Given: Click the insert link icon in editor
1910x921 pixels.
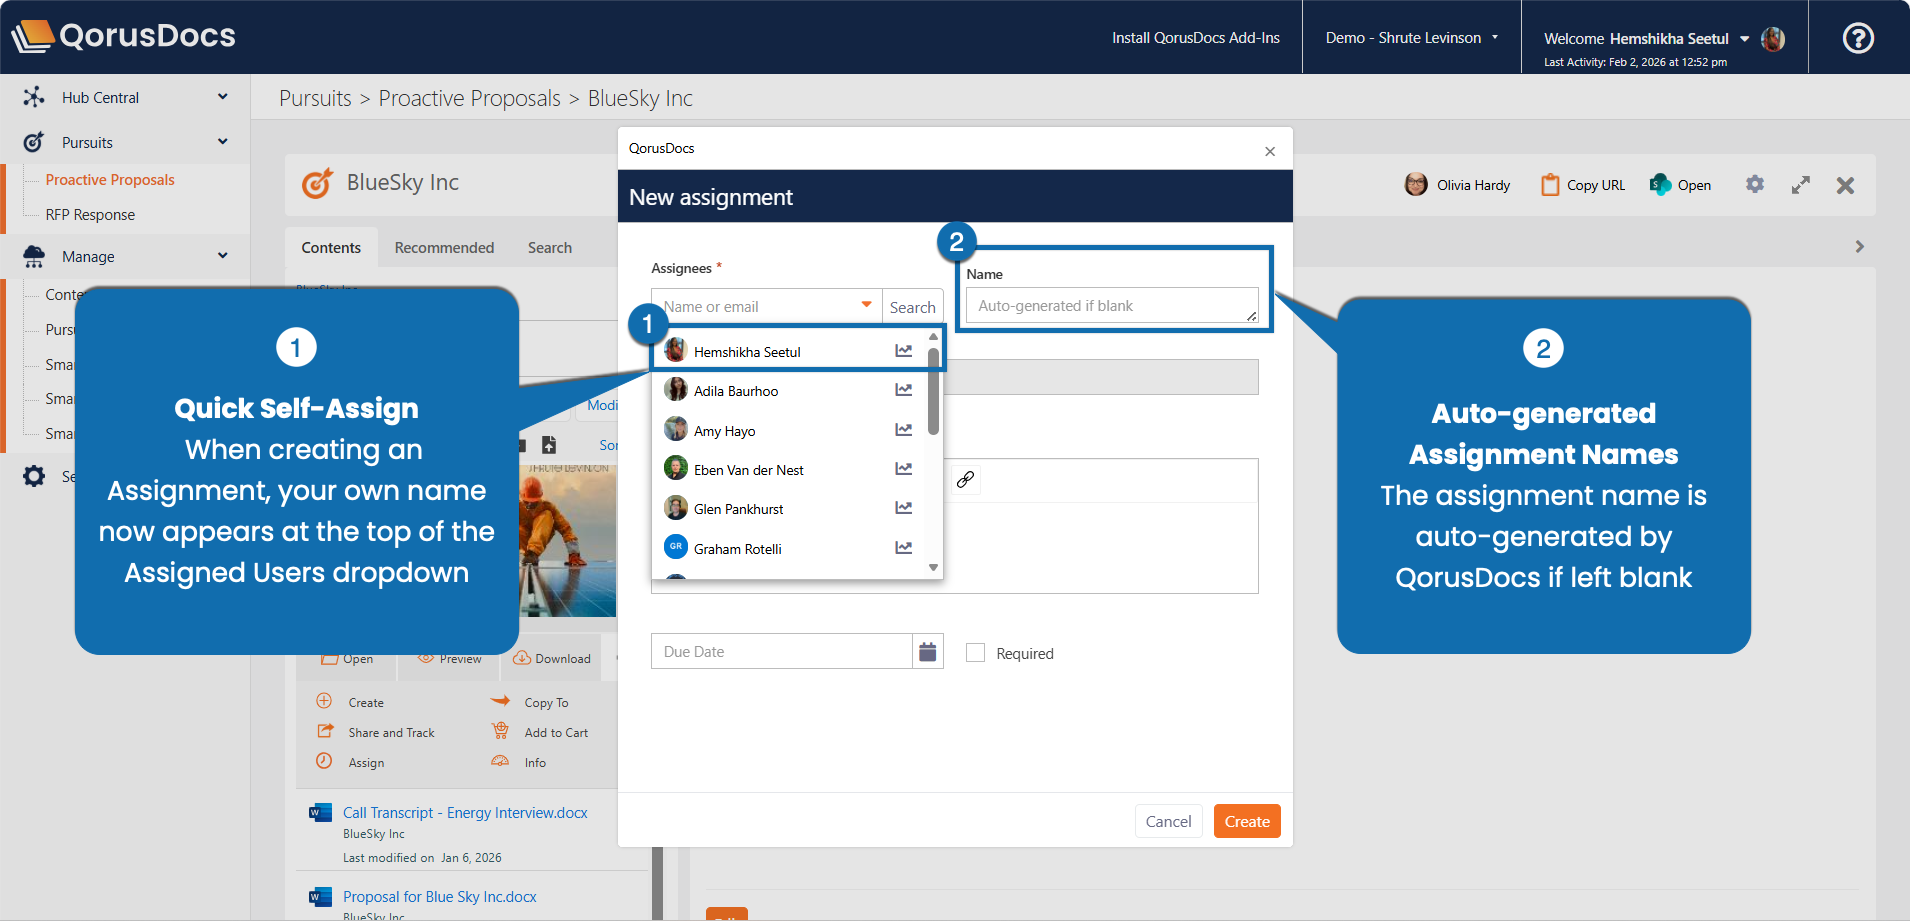Looking at the screenshot, I should [965, 480].
